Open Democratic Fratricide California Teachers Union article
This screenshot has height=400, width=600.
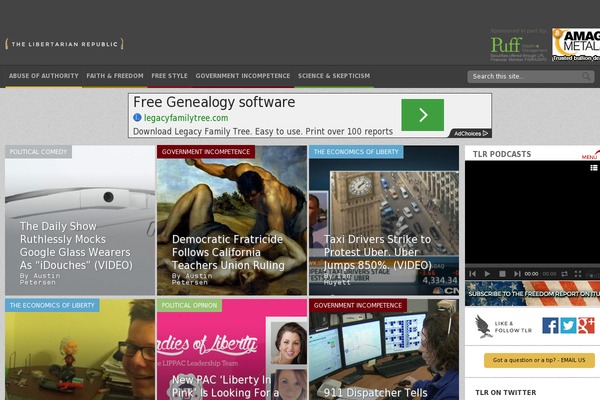coord(228,252)
